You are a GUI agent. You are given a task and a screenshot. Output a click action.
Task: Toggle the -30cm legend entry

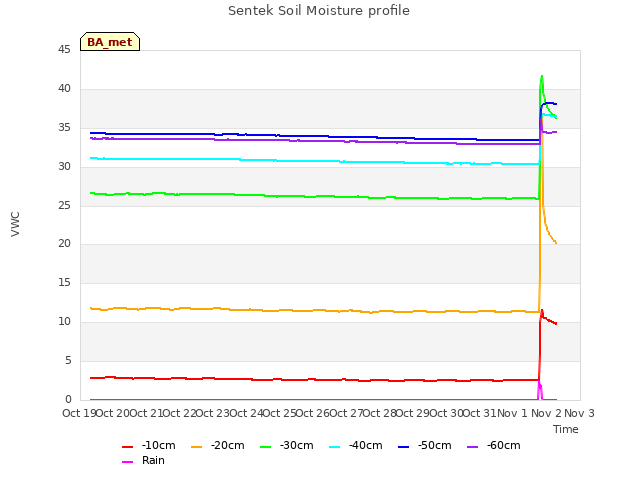(287, 445)
